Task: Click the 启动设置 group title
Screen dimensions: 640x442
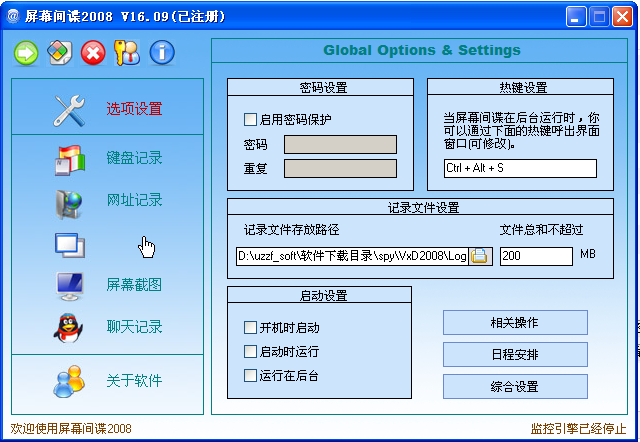Action: (323, 295)
